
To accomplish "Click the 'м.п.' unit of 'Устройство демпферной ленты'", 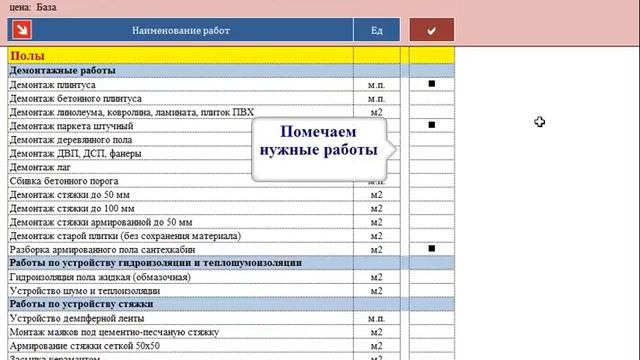I will pyautogui.click(x=376, y=318).
